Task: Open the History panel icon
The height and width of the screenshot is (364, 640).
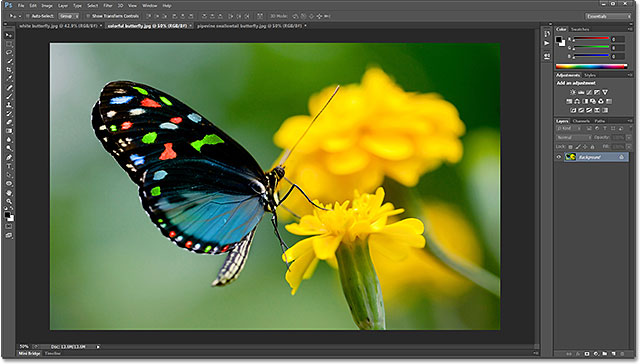Action: (547, 33)
